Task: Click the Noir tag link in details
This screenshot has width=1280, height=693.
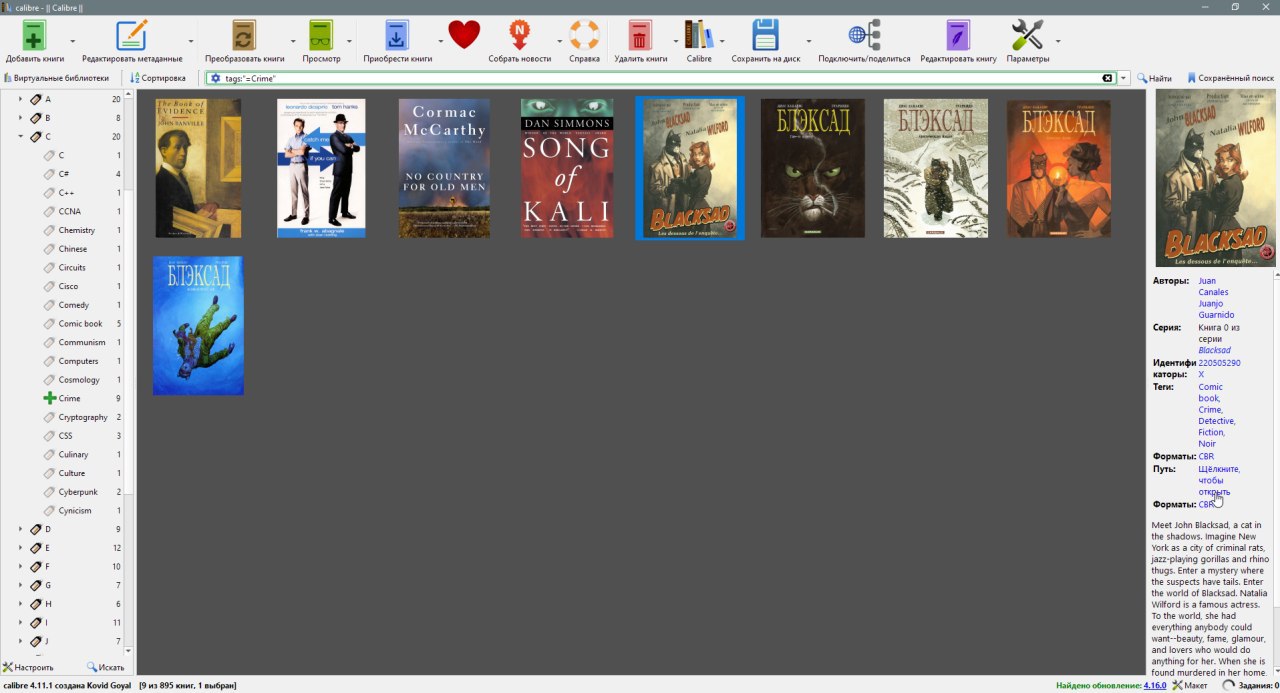Action: [1207, 444]
